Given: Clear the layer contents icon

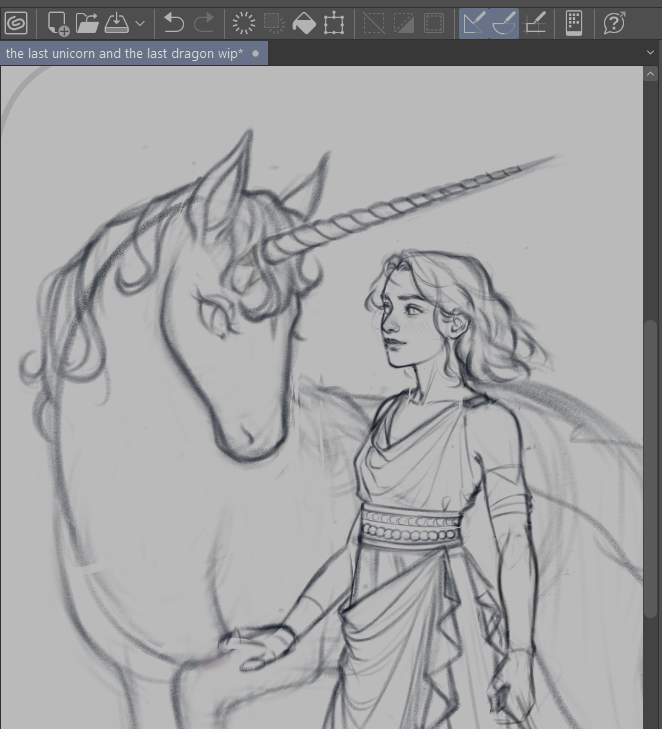Looking at the screenshot, I should (x=244, y=23).
